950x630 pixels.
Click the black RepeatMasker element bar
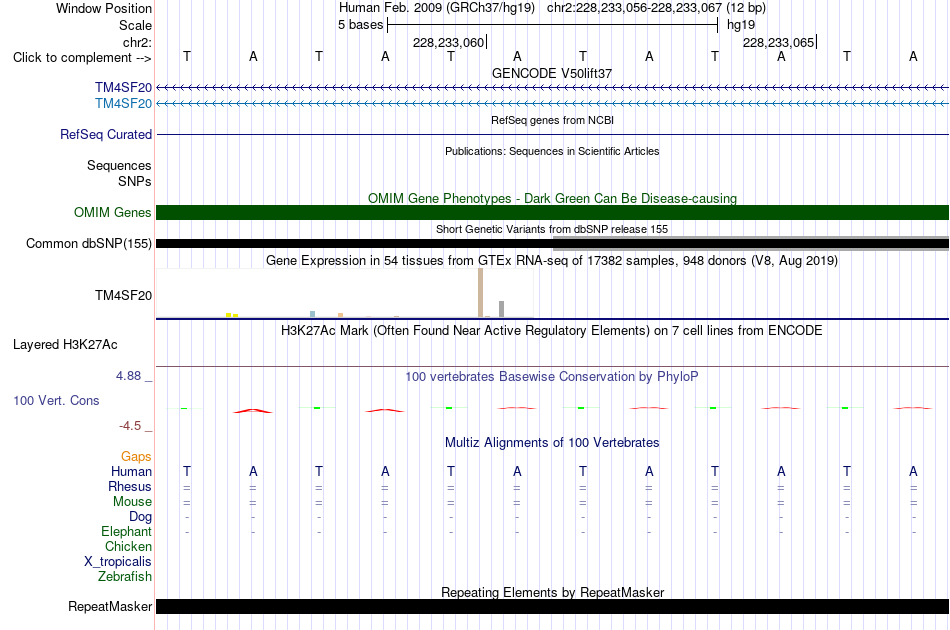pos(552,606)
